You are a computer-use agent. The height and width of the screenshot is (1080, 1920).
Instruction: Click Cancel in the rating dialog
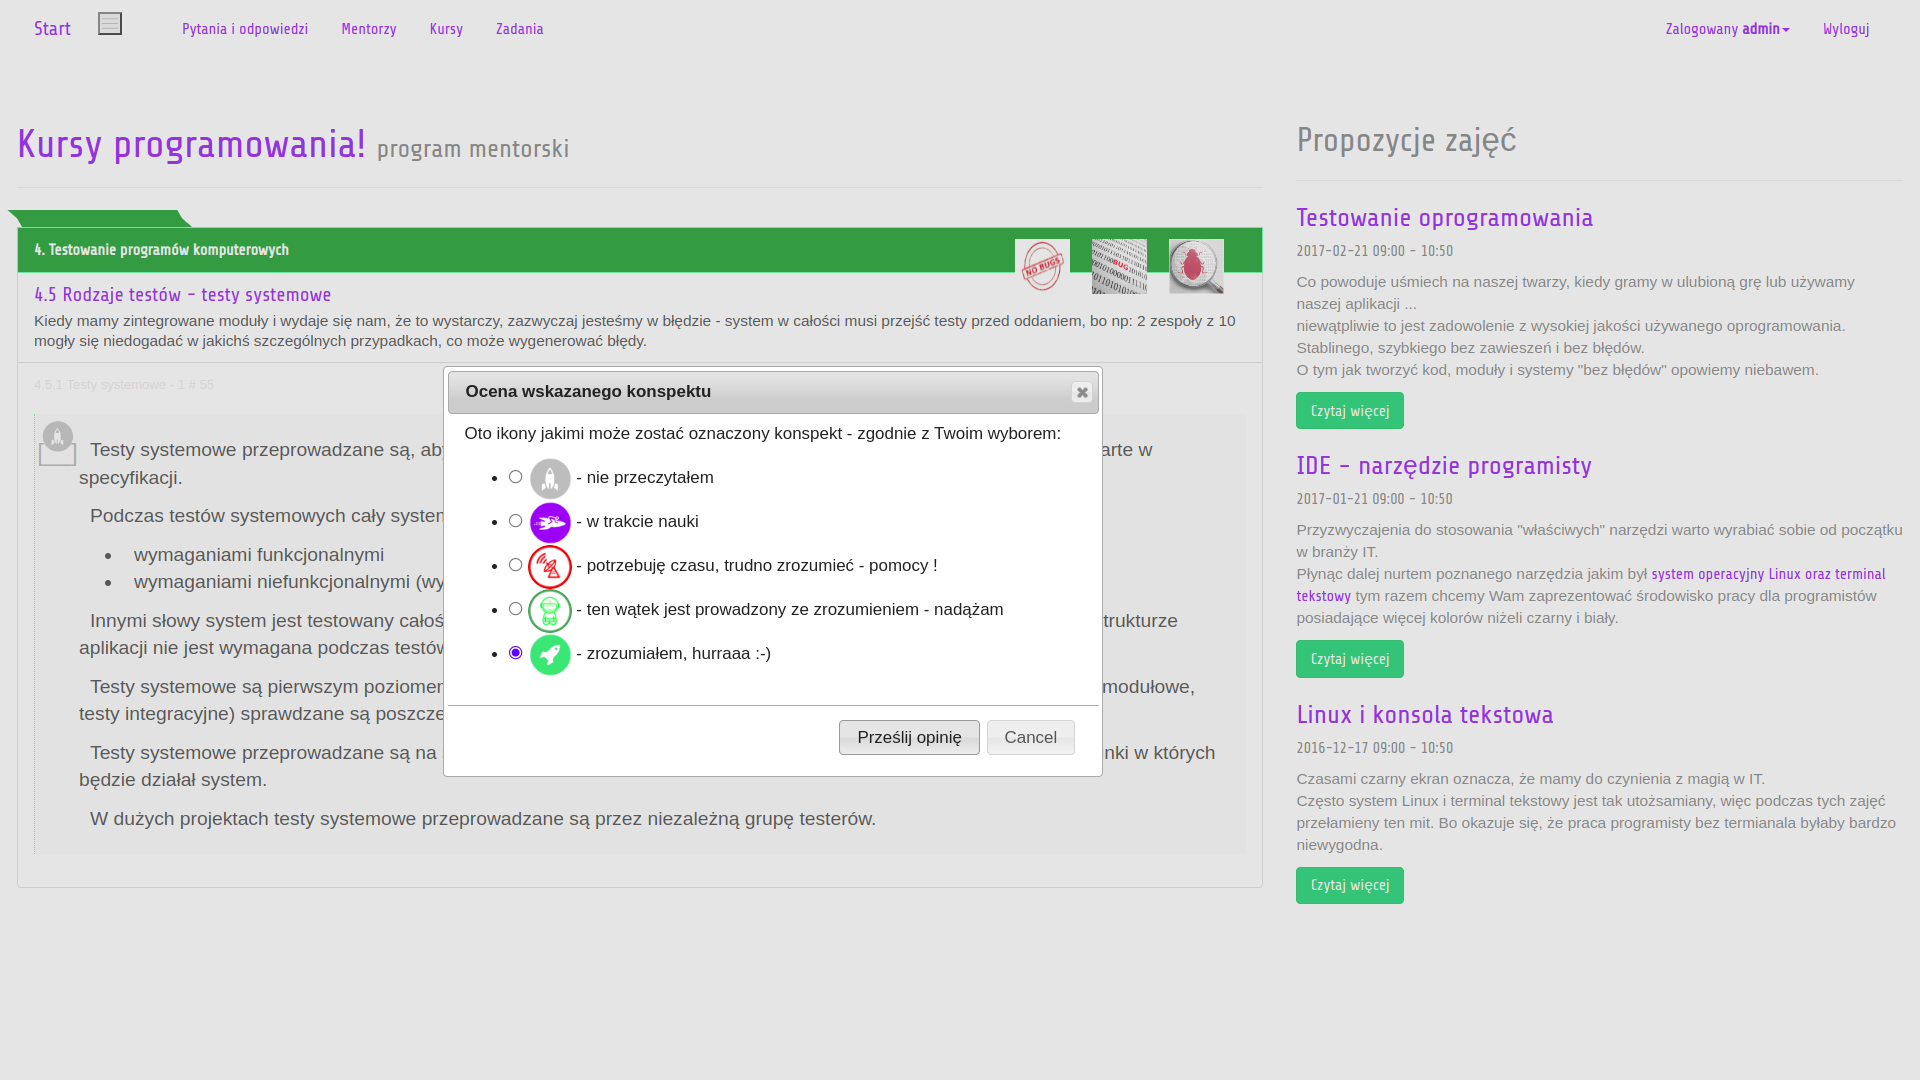pyautogui.click(x=1030, y=738)
